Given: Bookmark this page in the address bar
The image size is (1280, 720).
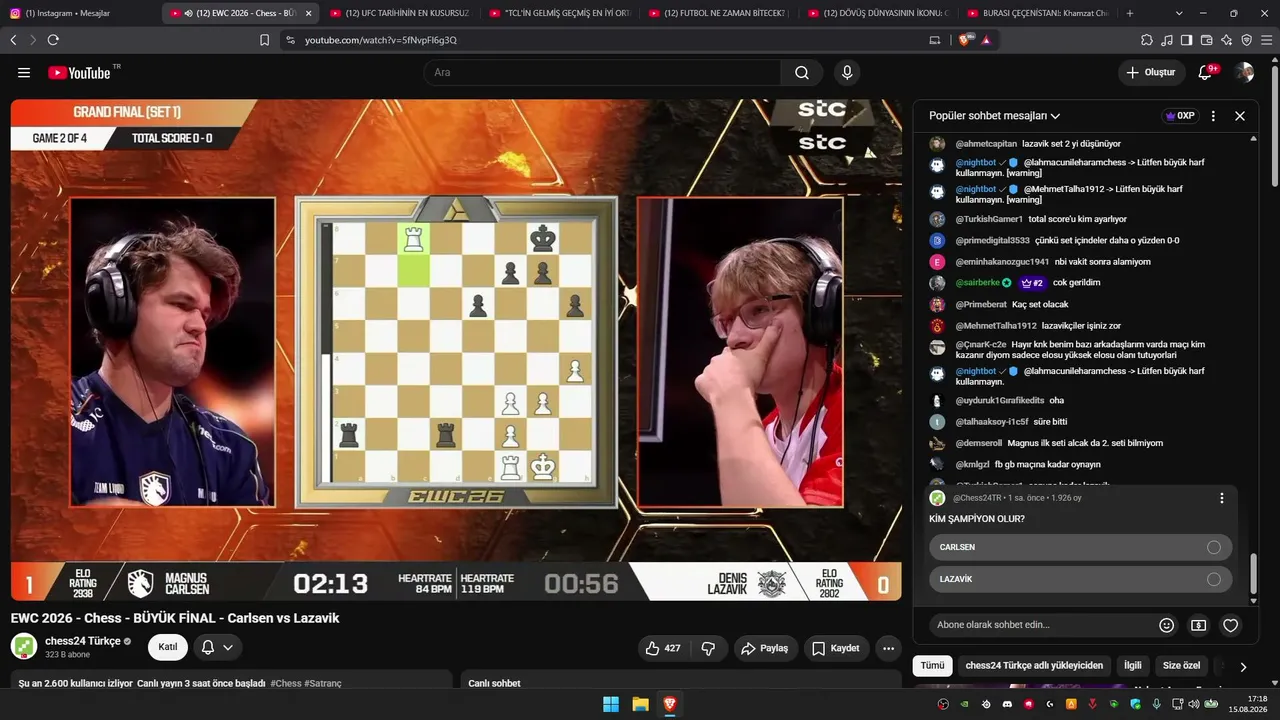Looking at the screenshot, I should 264,40.
